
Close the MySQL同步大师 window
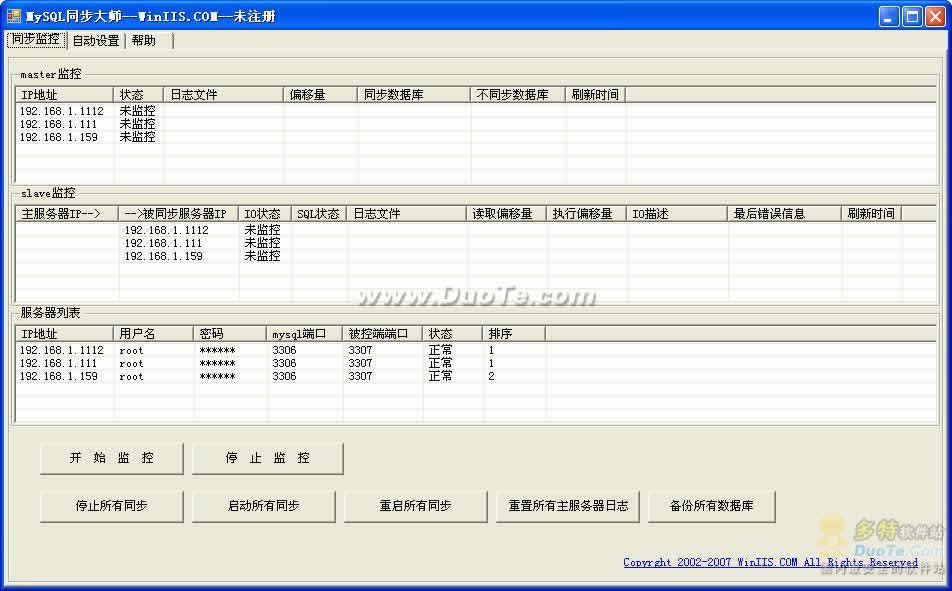click(935, 16)
